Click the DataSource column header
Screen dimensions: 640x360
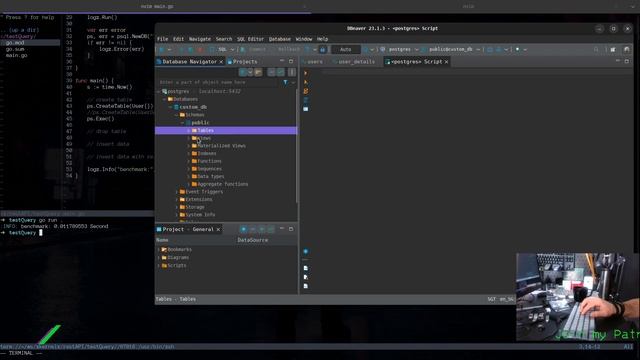click(x=252, y=240)
